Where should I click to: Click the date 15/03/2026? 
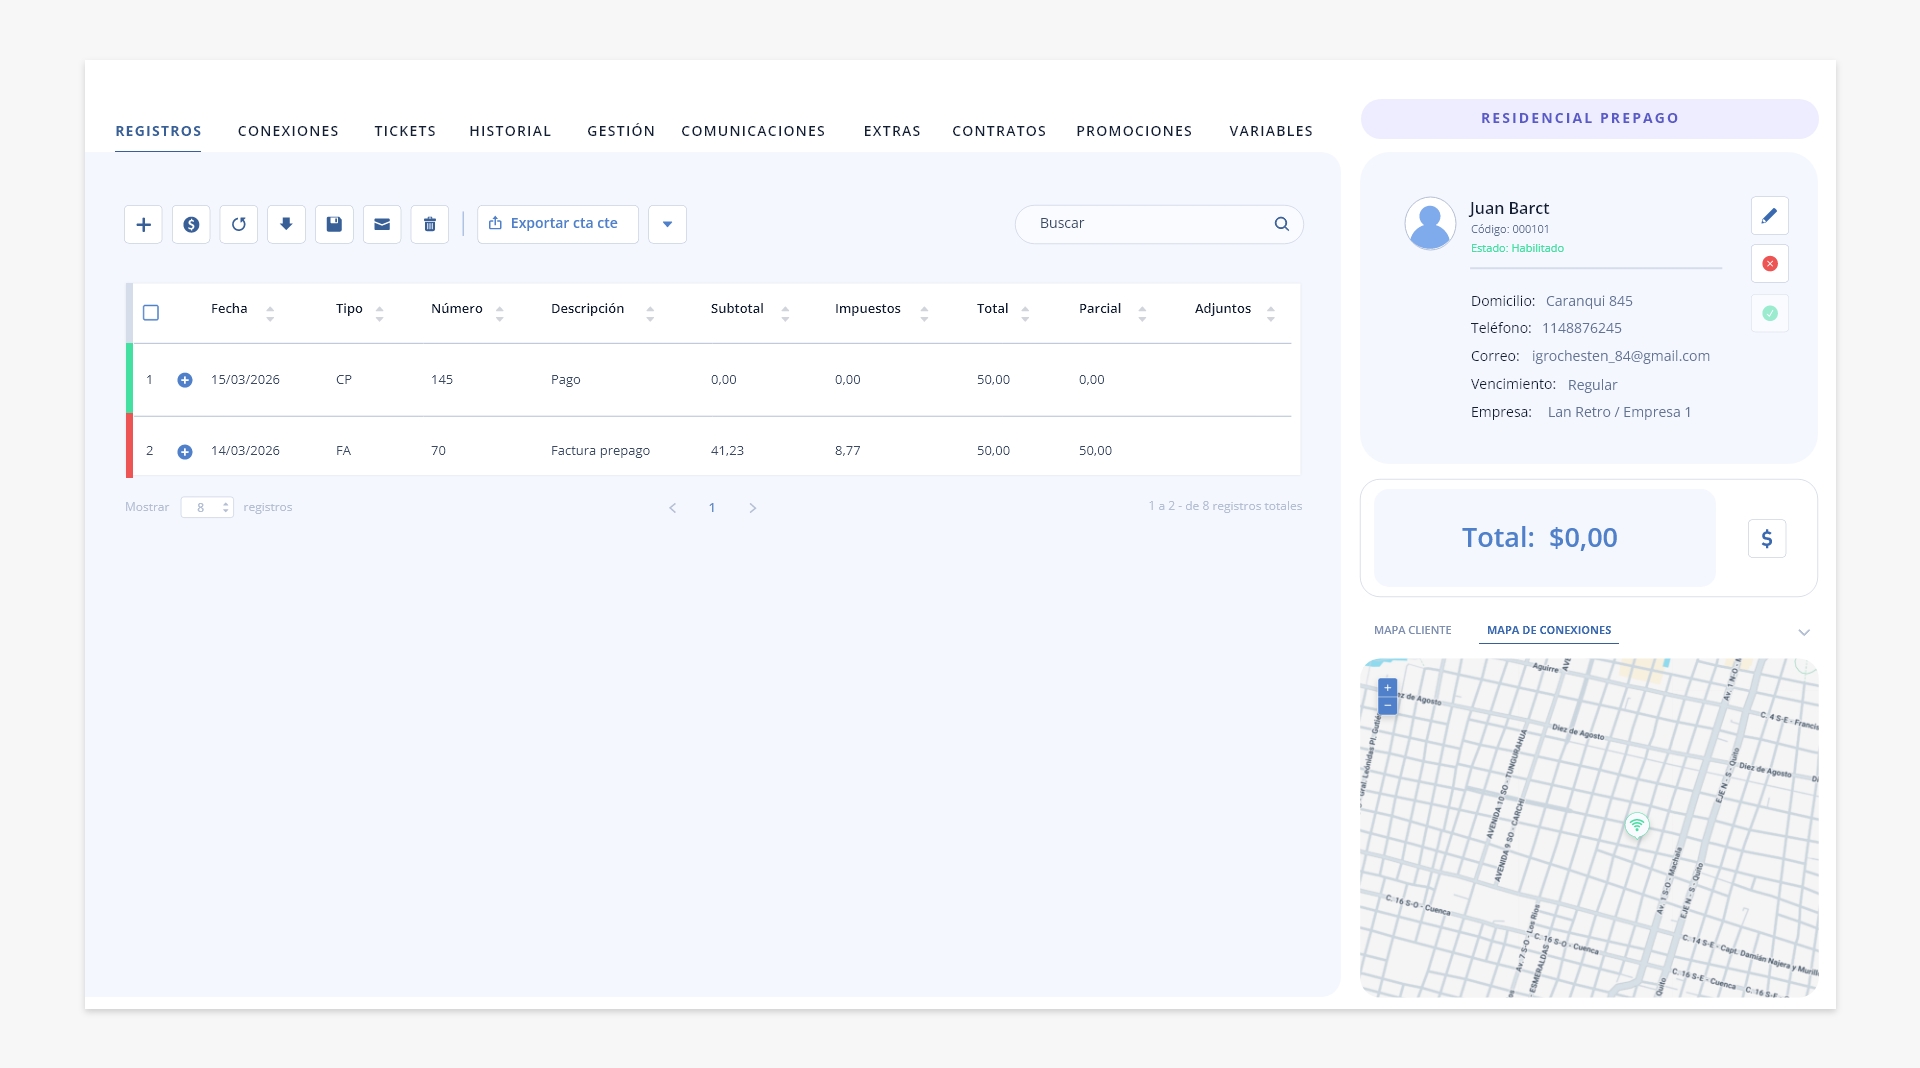pos(245,380)
